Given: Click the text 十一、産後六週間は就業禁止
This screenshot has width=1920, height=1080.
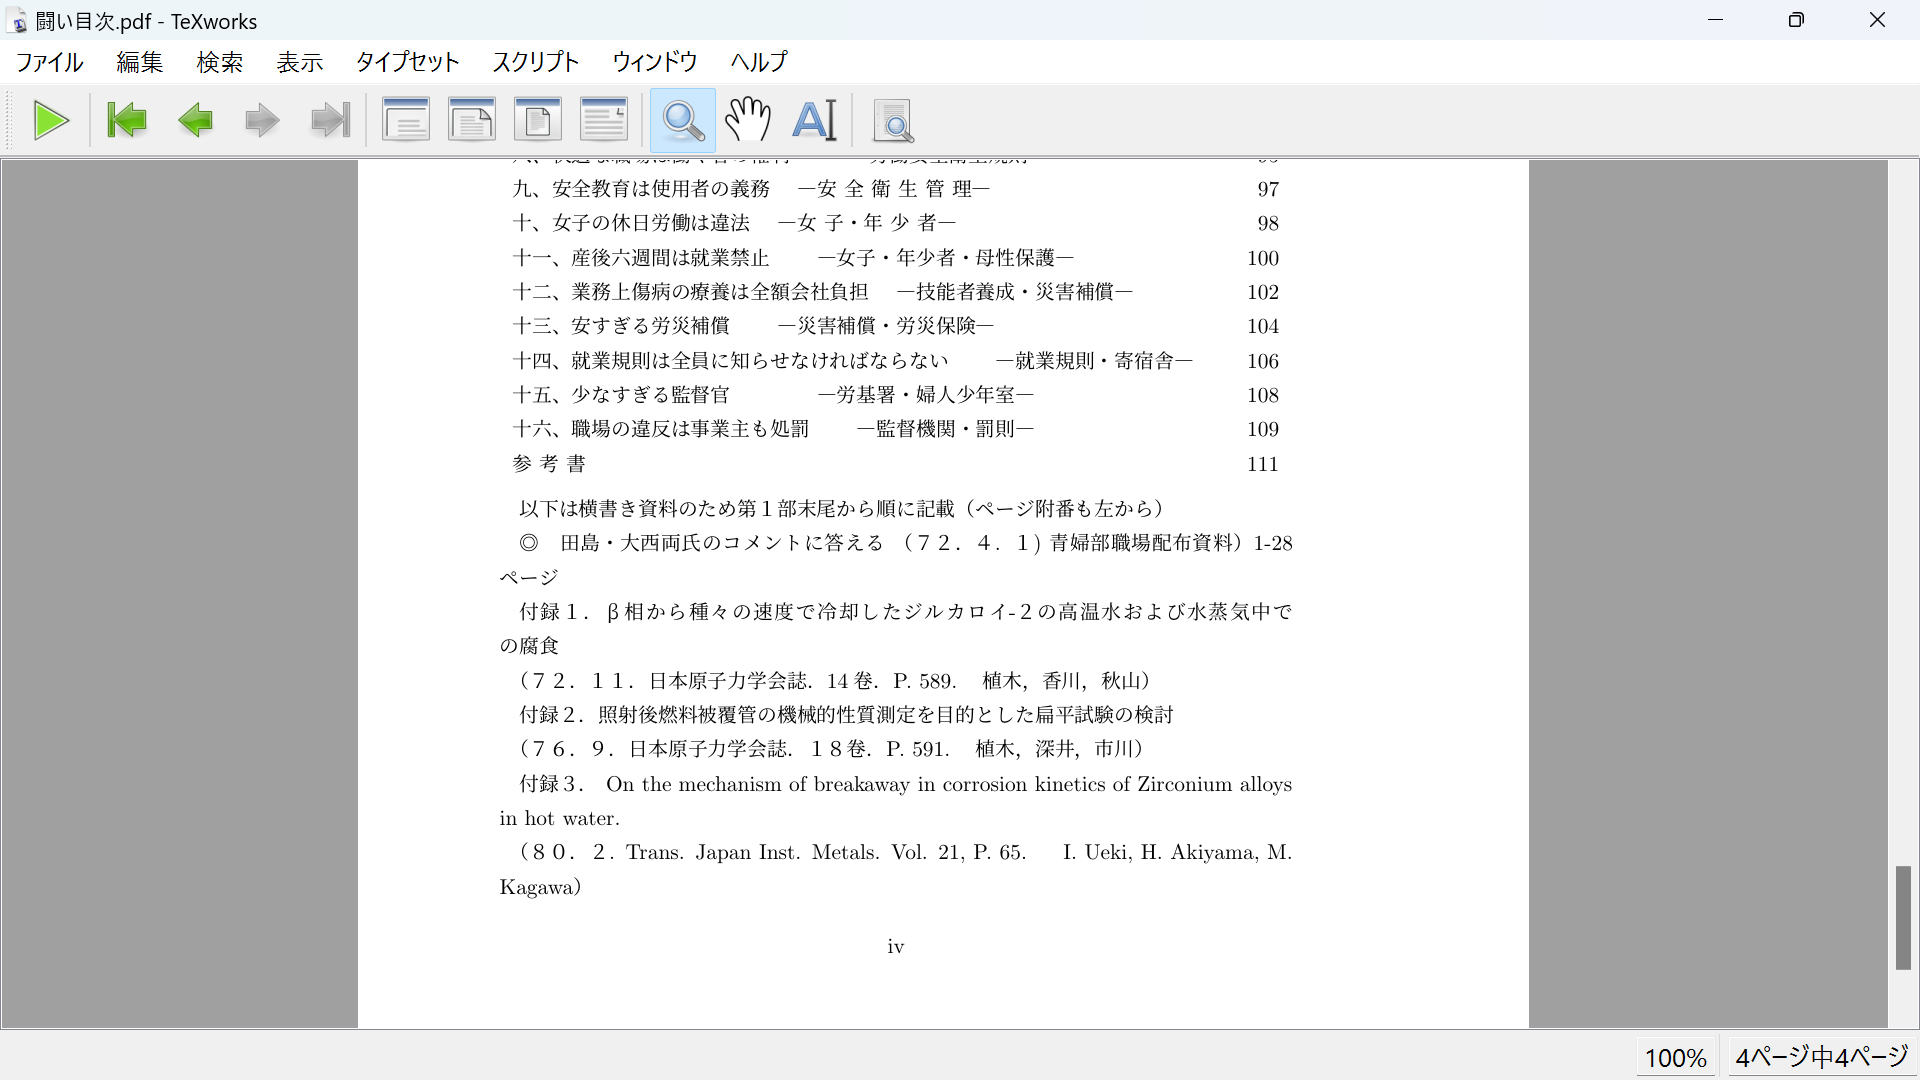Looking at the screenshot, I should click(641, 258).
